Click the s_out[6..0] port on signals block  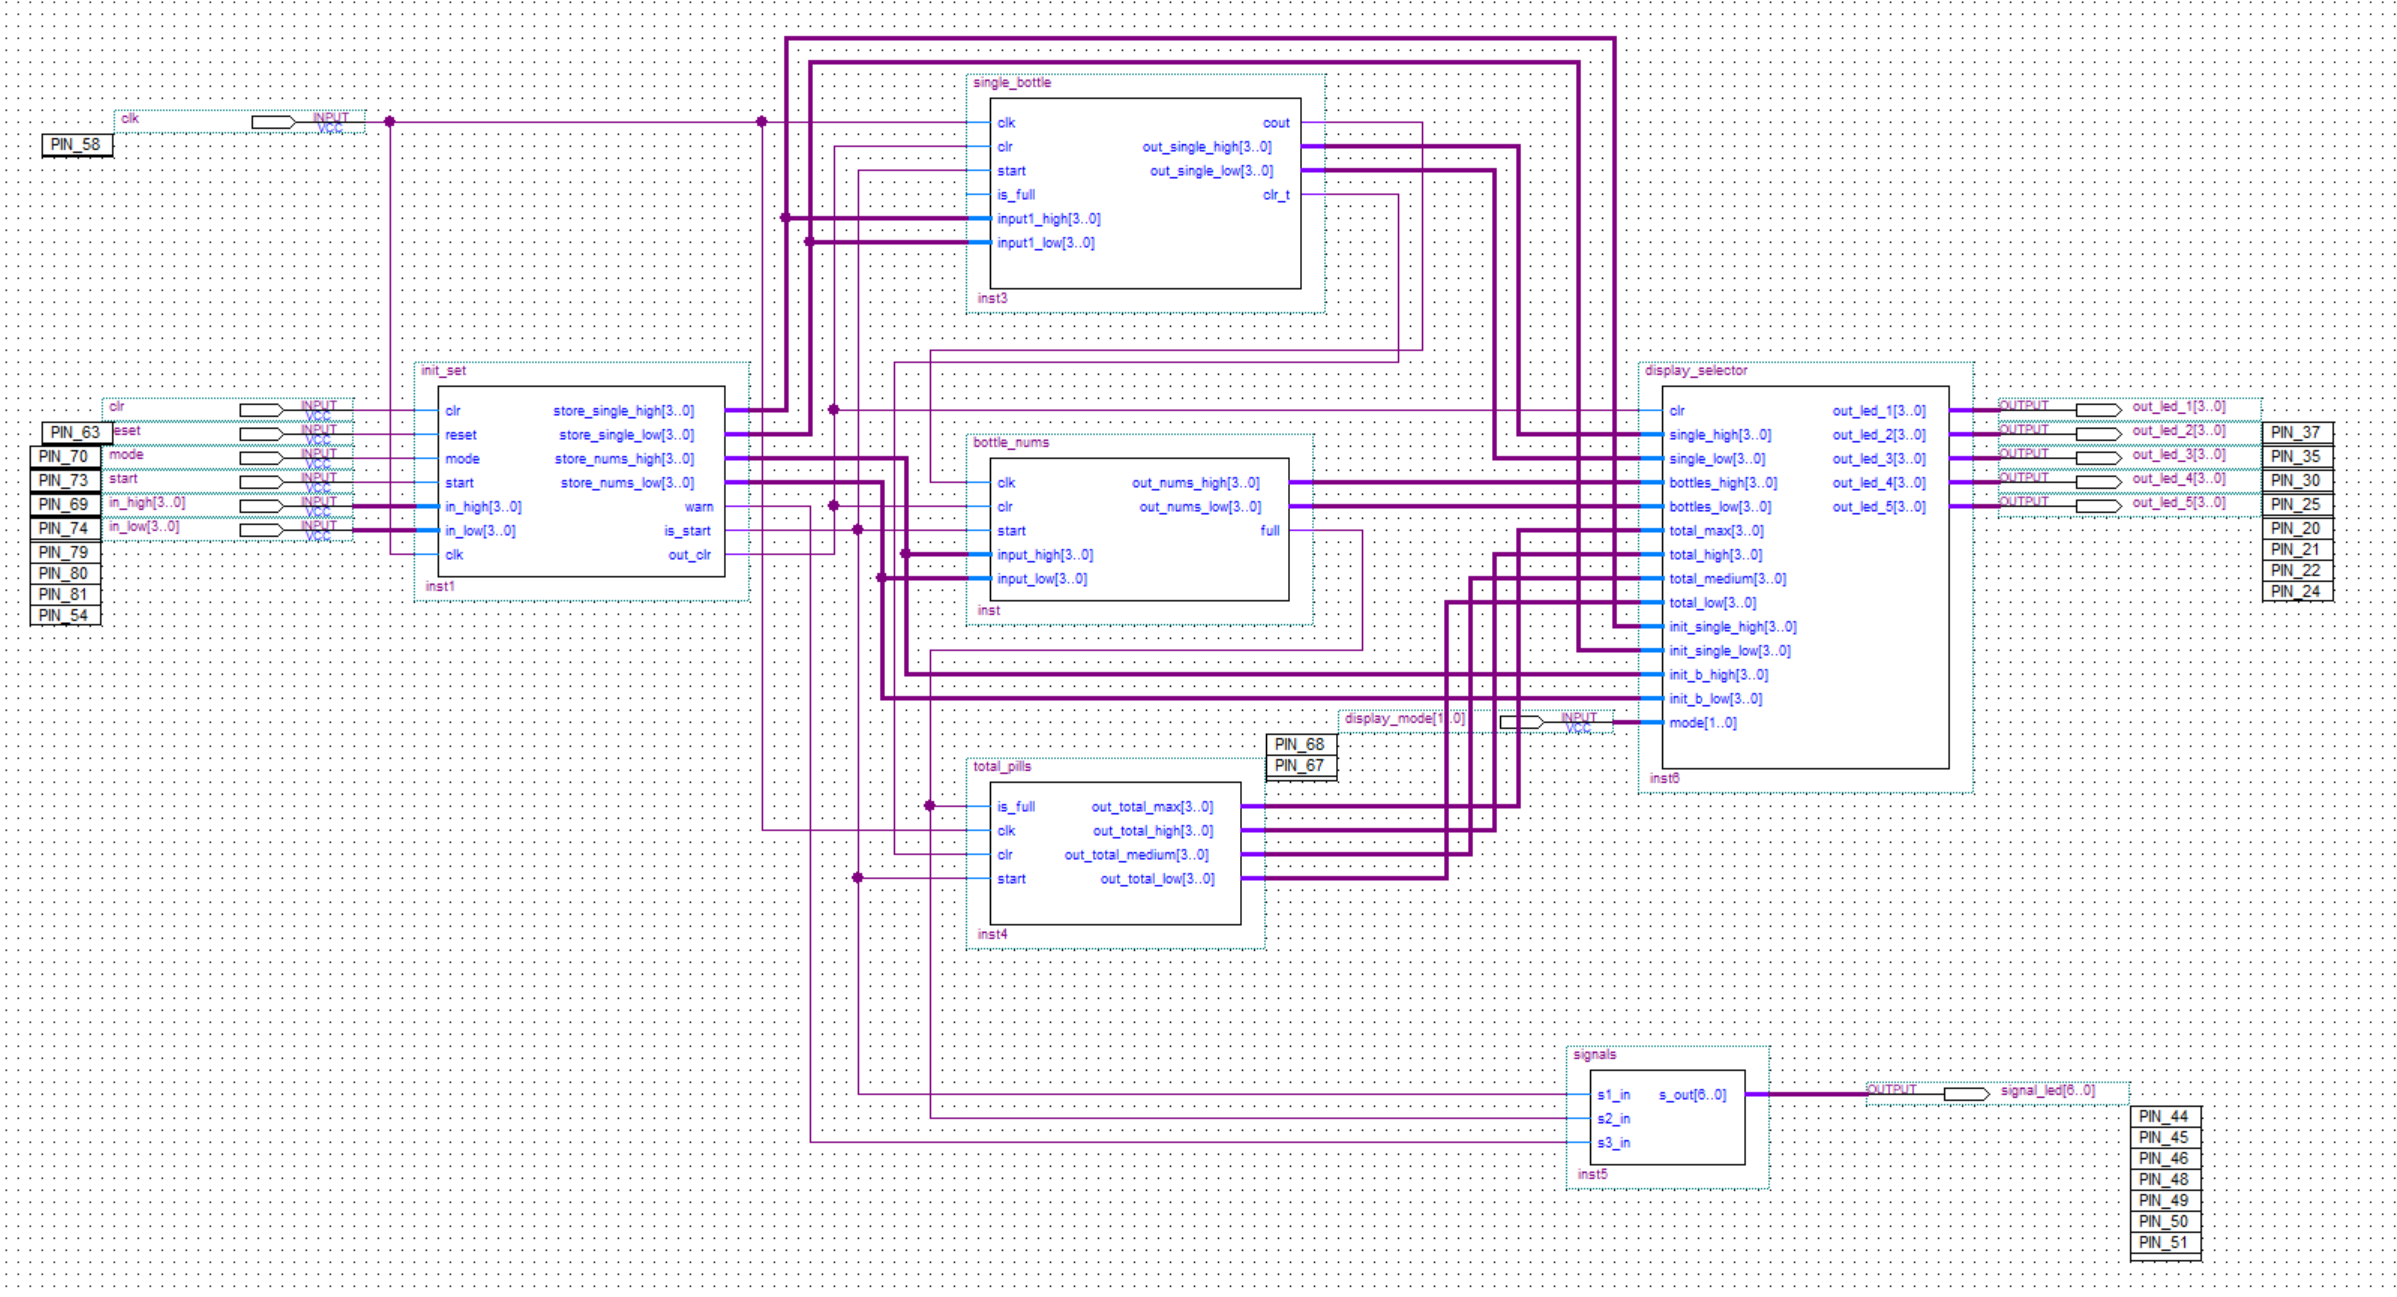[1692, 1095]
